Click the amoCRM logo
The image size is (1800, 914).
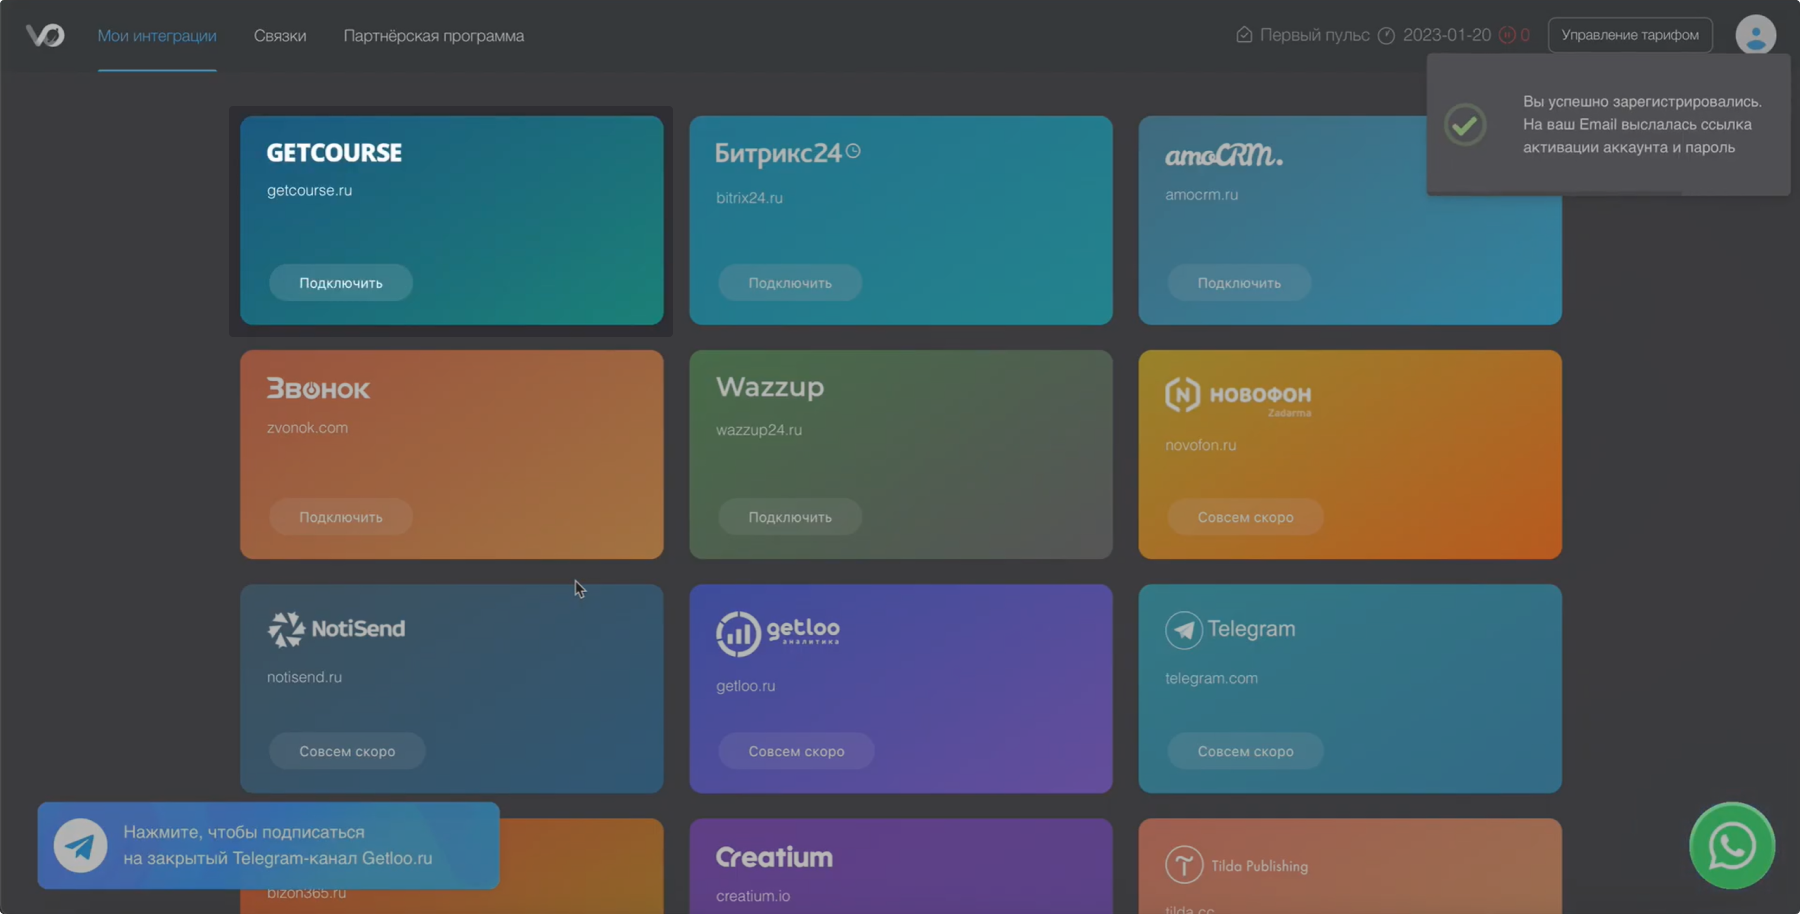(x=1224, y=155)
